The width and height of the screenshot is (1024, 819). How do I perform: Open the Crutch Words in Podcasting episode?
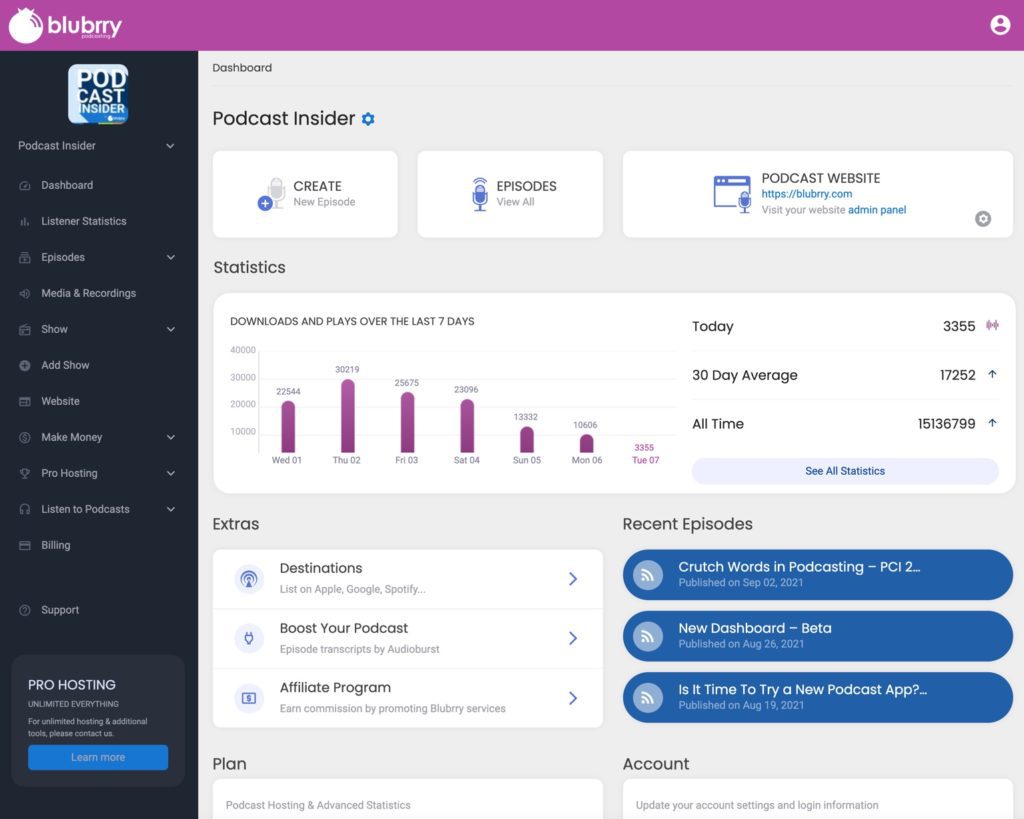[818, 575]
